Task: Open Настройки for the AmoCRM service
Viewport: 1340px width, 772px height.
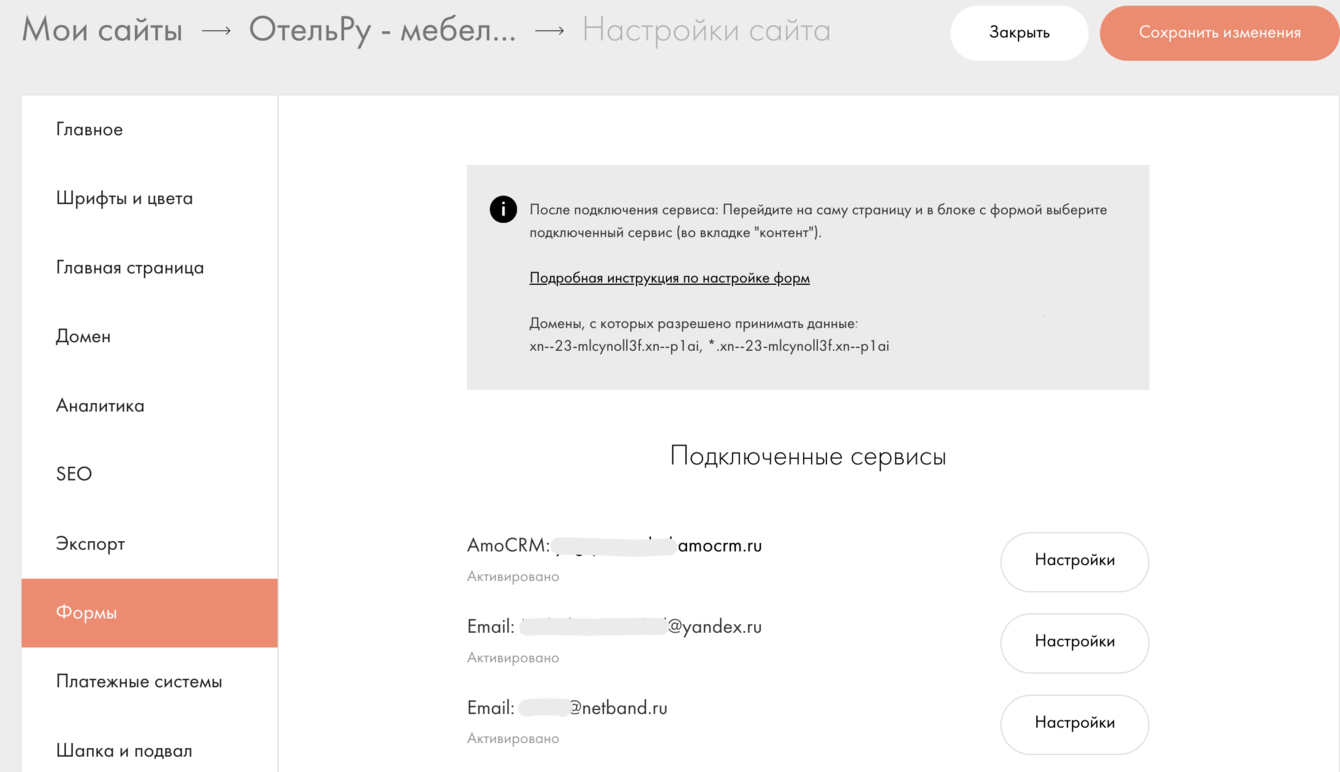Action: pos(1074,561)
